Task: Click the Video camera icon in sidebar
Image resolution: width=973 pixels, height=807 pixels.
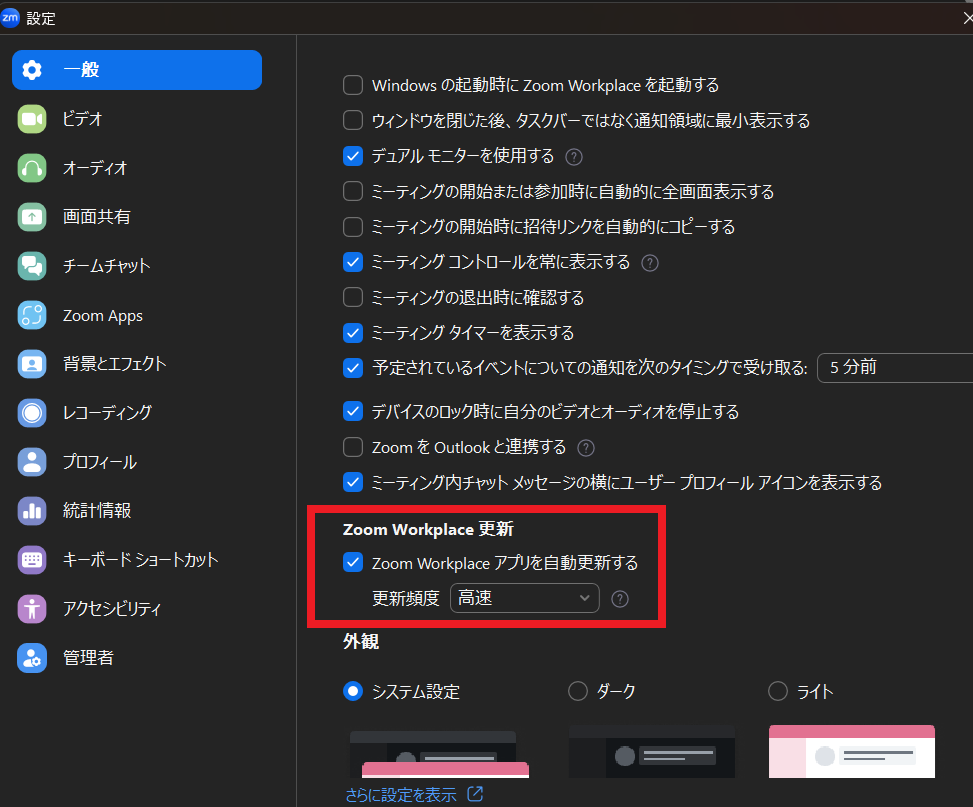Action: tap(32, 119)
